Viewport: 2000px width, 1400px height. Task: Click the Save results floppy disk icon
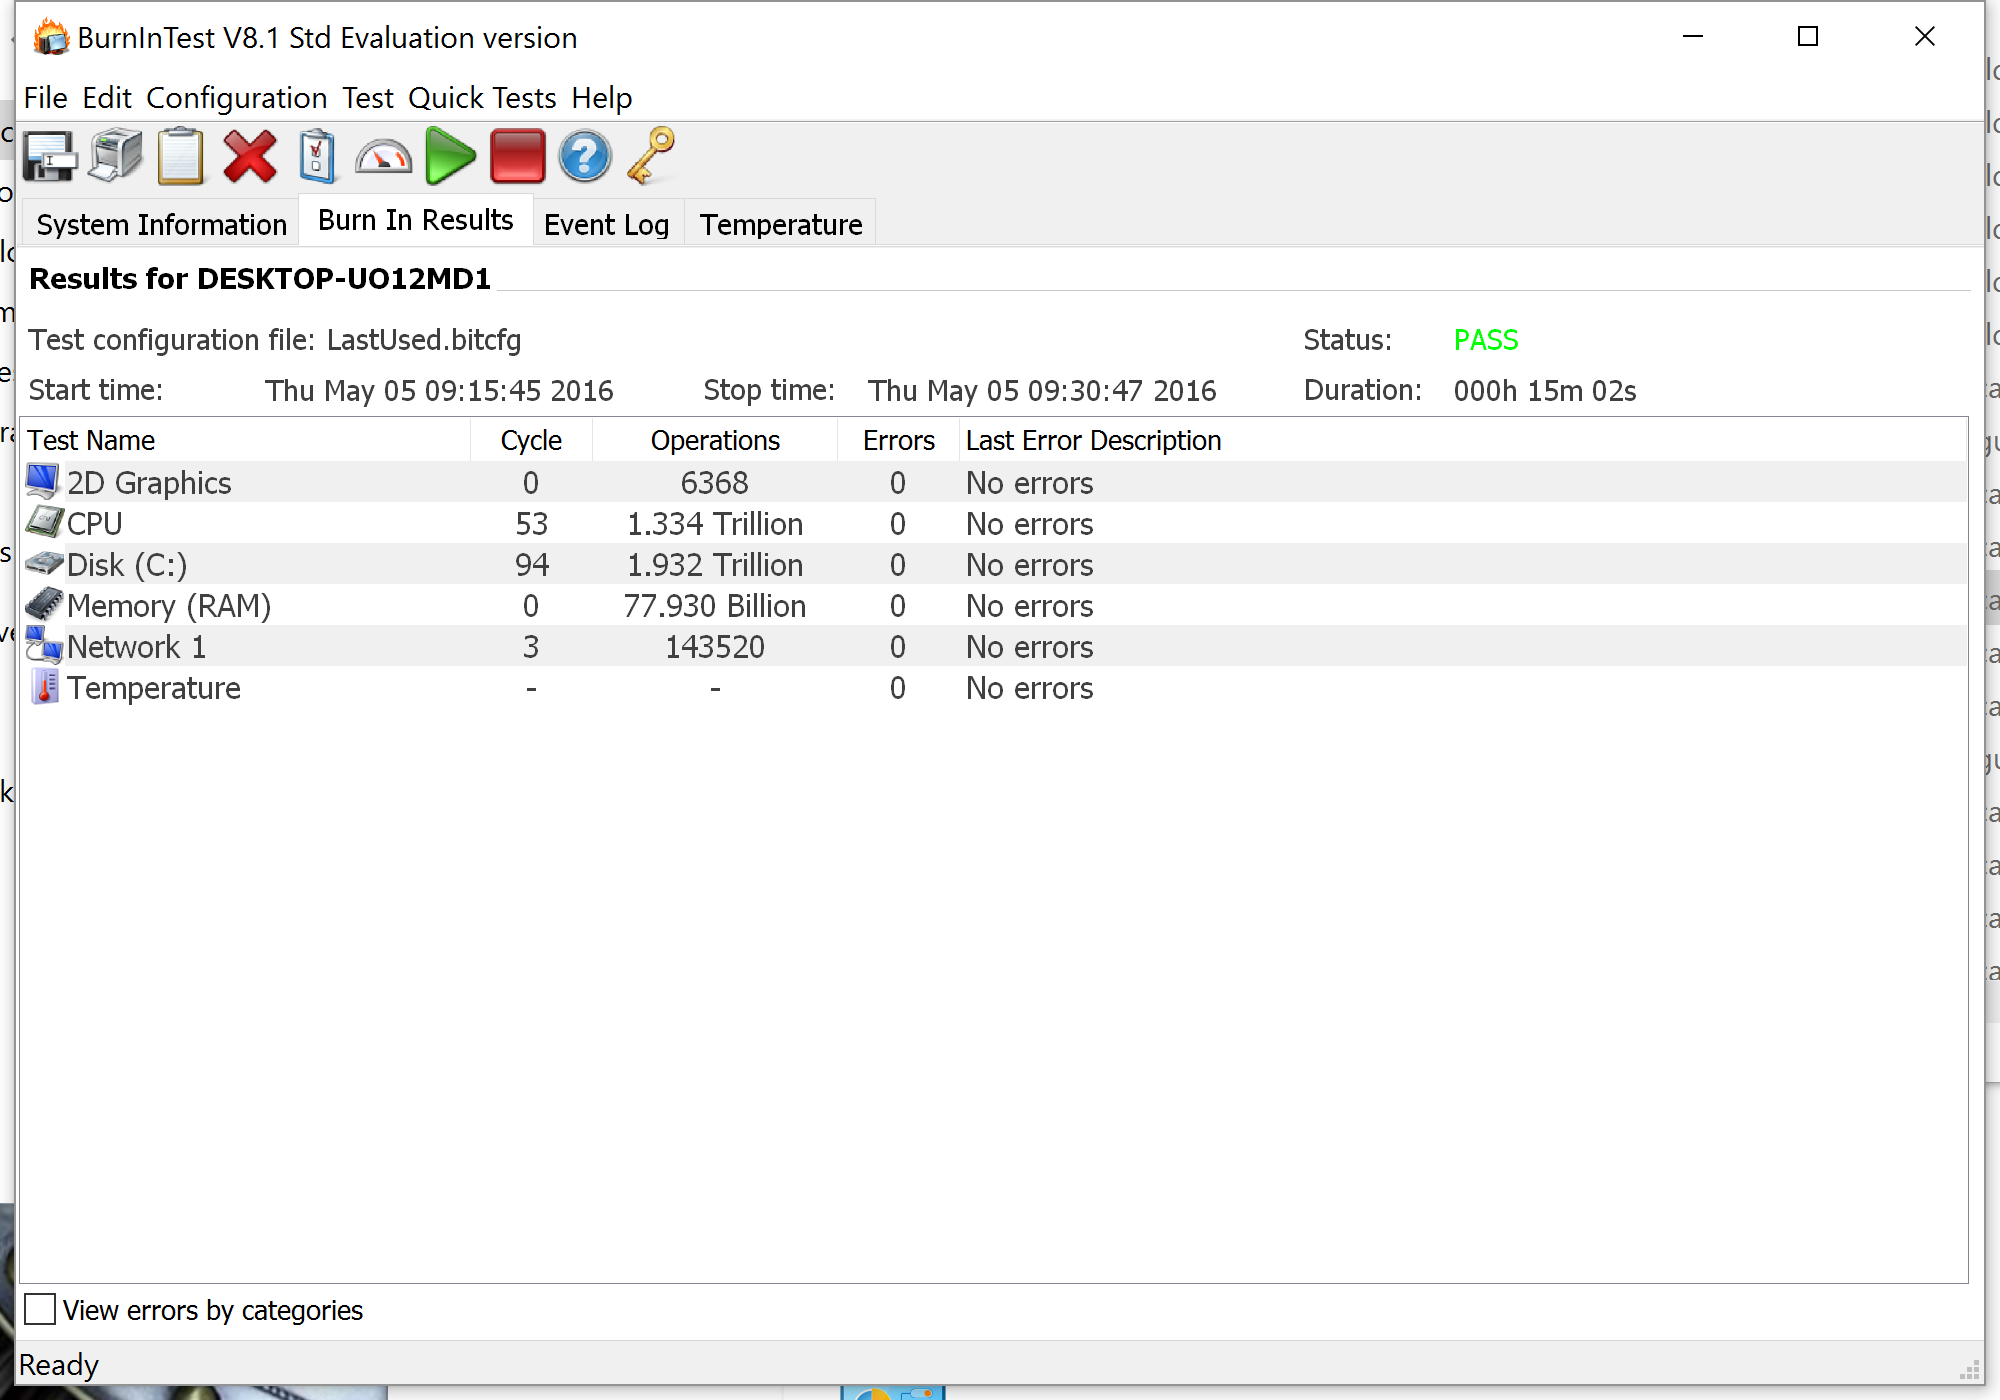[x=50, y=157]
